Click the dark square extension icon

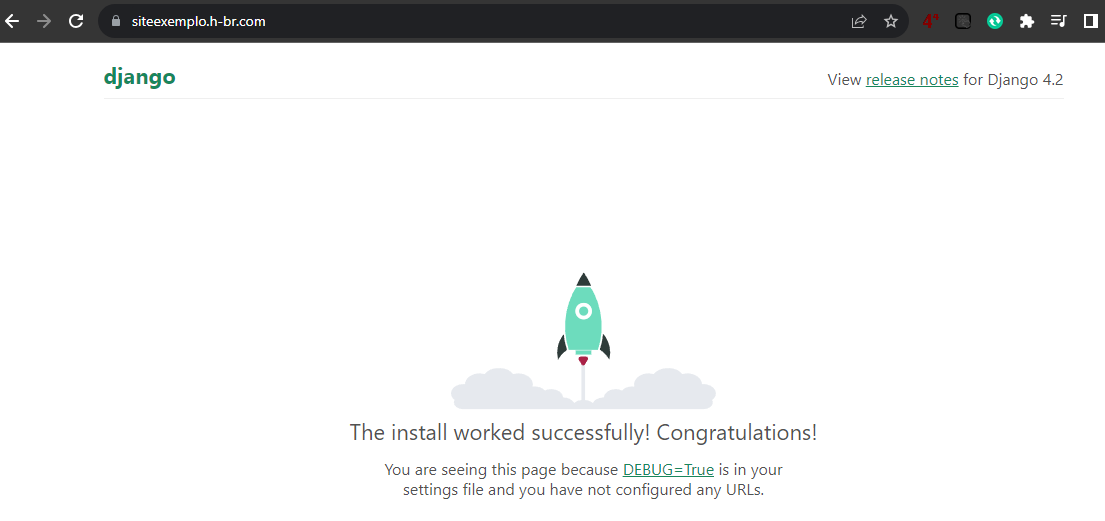coord(962,21)
